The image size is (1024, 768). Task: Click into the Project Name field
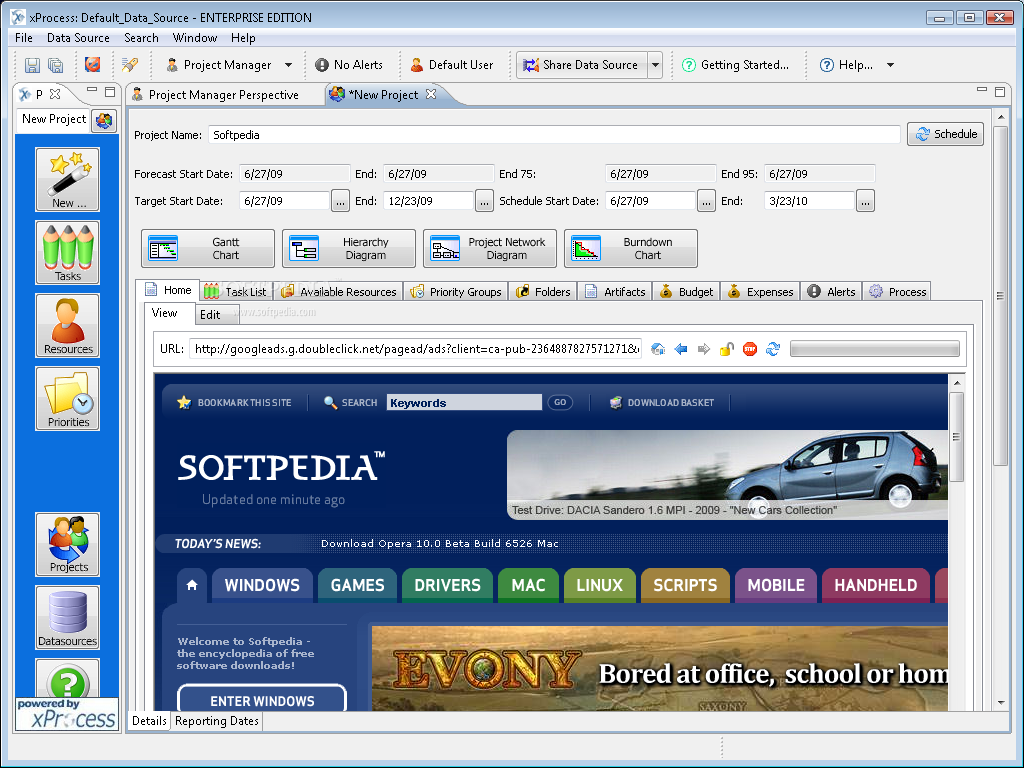click(x=554, y=135)
